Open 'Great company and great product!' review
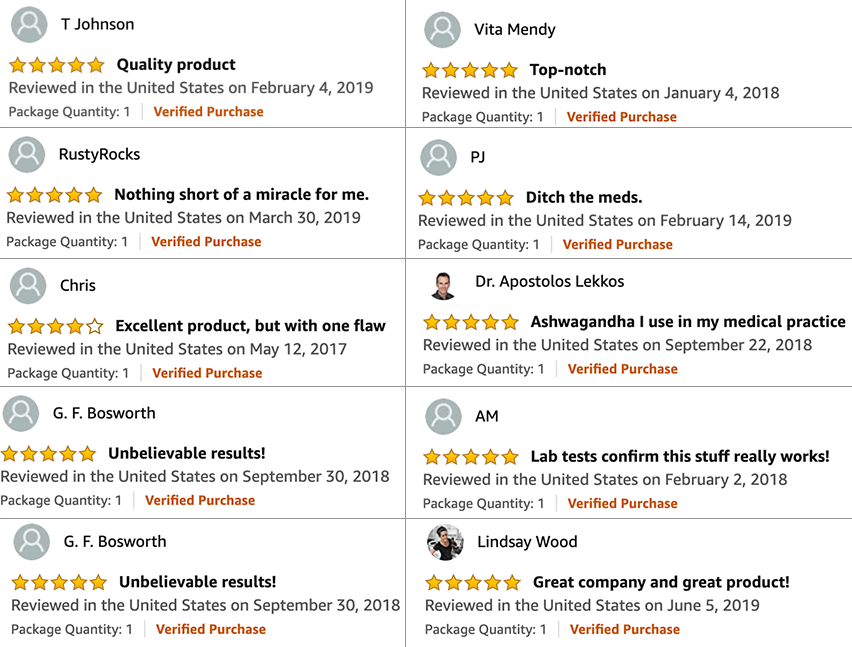The image size is (852, 647). tap(661, 582)
